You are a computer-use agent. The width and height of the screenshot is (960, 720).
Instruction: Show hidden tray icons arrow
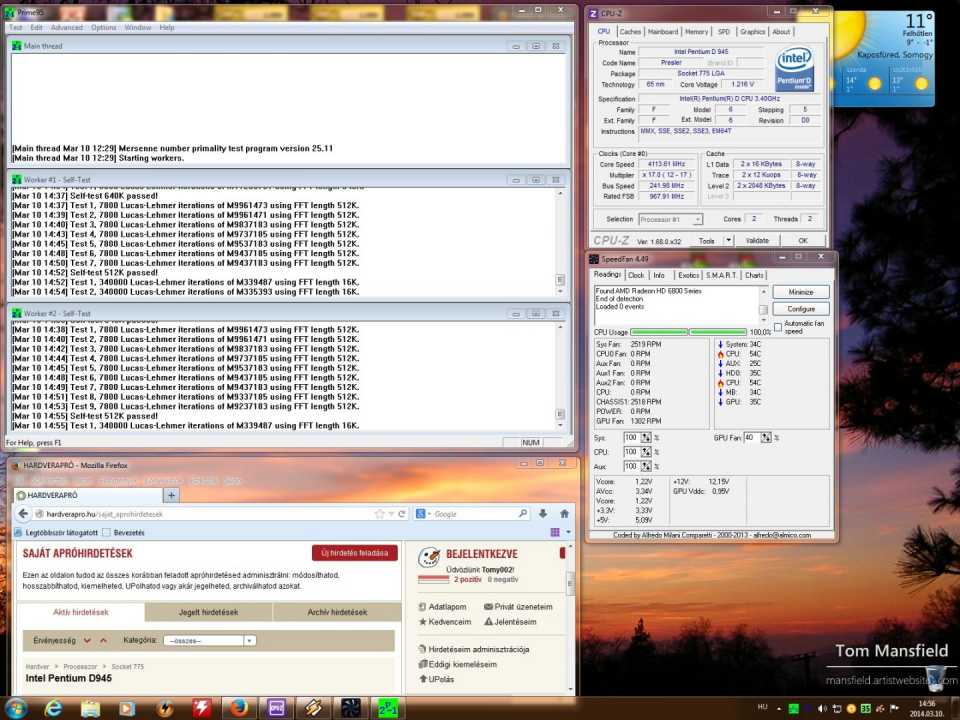tap(779, 708)
